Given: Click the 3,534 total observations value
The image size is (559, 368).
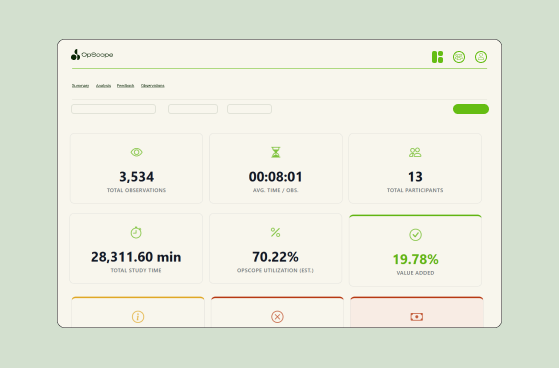Looking at the screenshot, I should tap(137, 177).
